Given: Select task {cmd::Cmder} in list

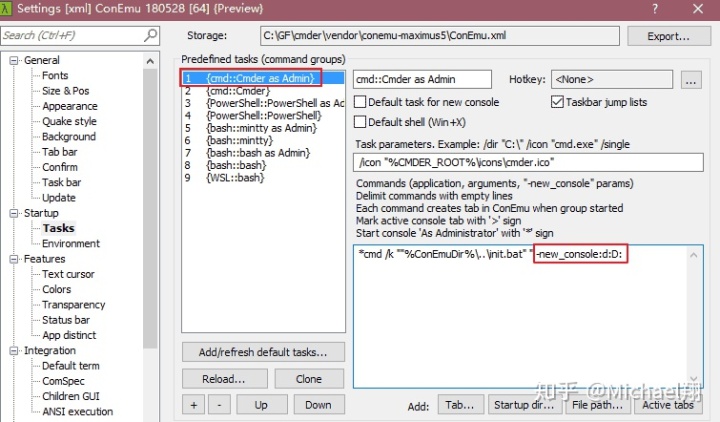Looking at the screenshot, I should pyautogui.click(x=263, y=90).
